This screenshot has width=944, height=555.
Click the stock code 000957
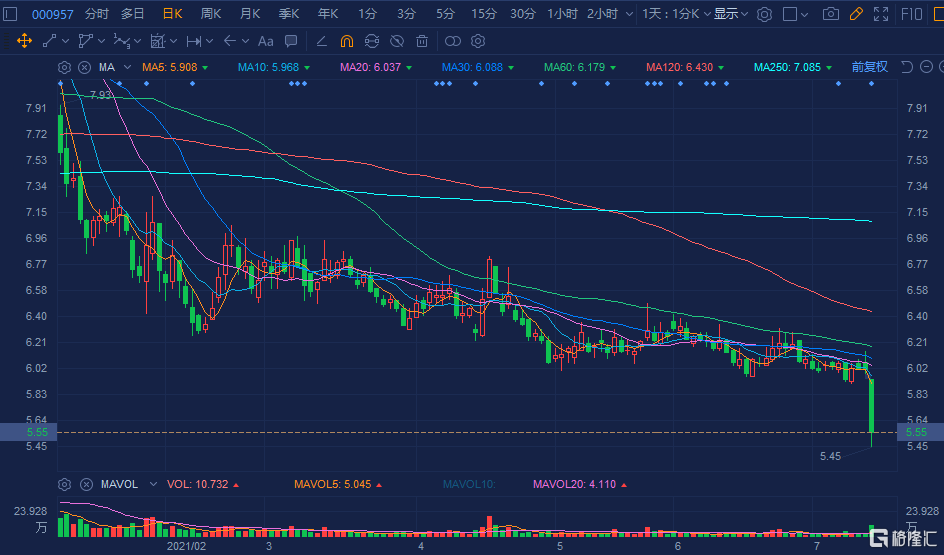pos(52,14)
